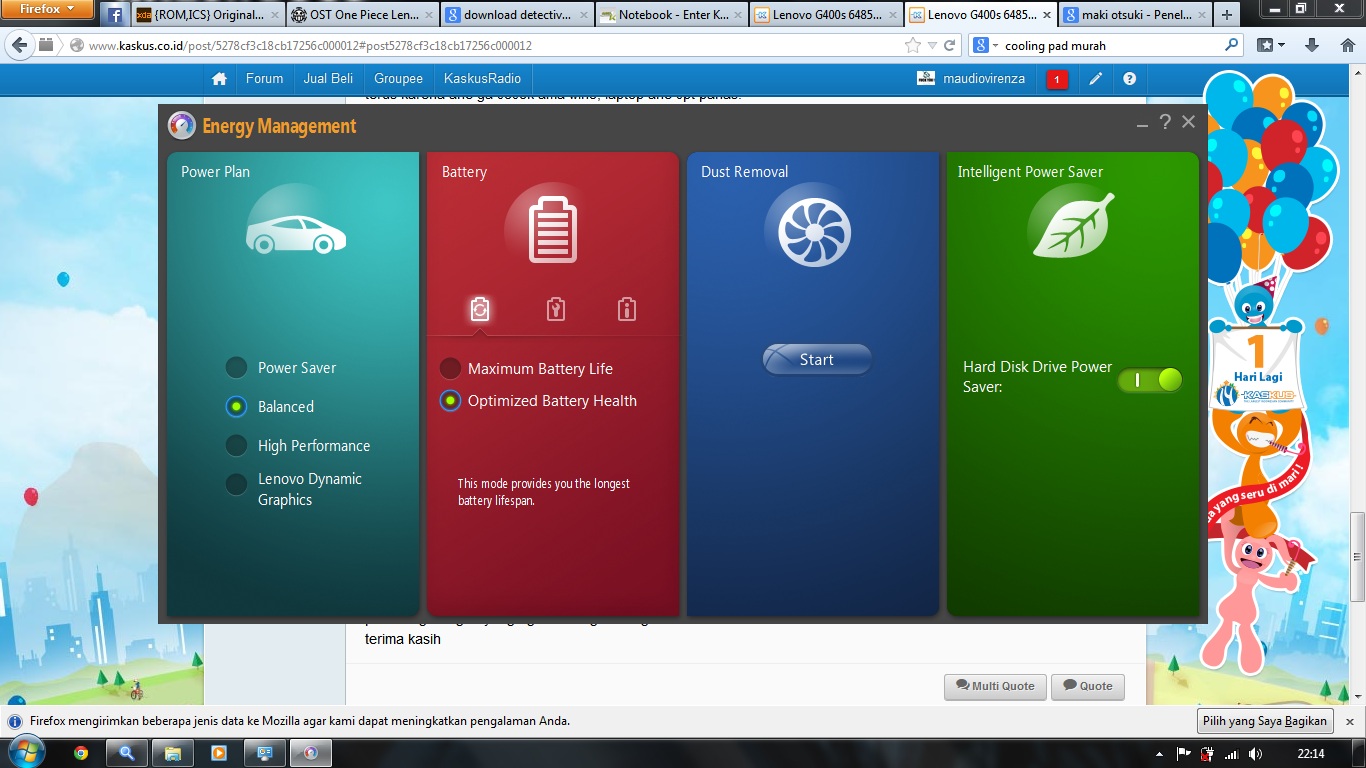Click the Kaskus header help question icon
Screen dimensions: 1366x768
click(x=1129, y=79)
